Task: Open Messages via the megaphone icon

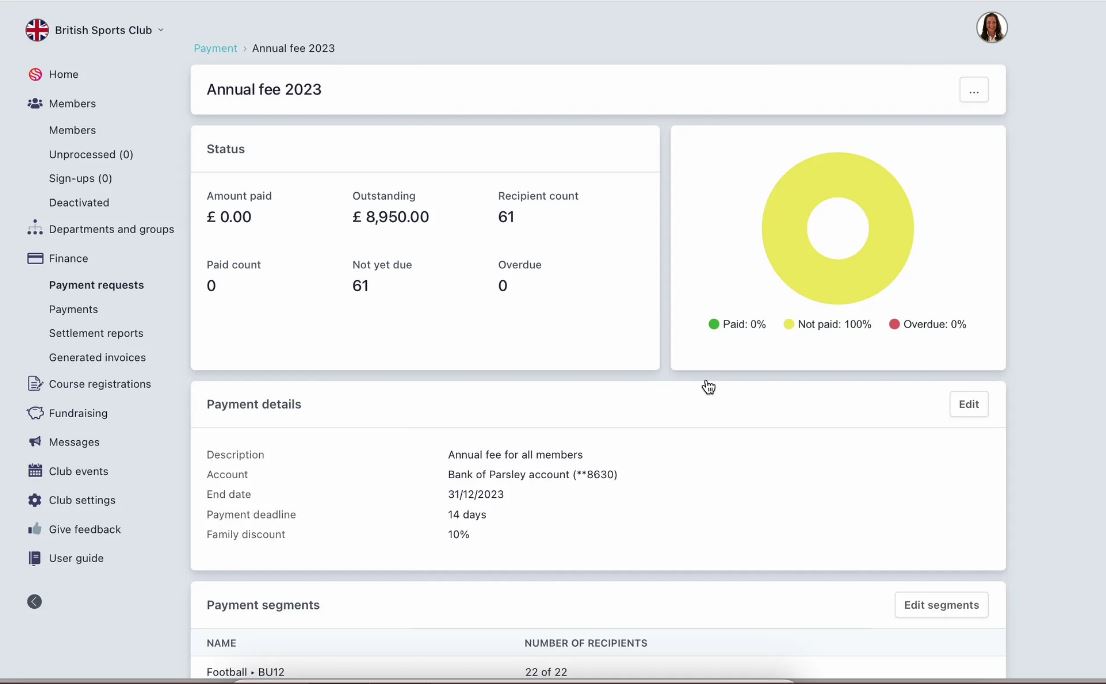Action: [x=33, y=442]
